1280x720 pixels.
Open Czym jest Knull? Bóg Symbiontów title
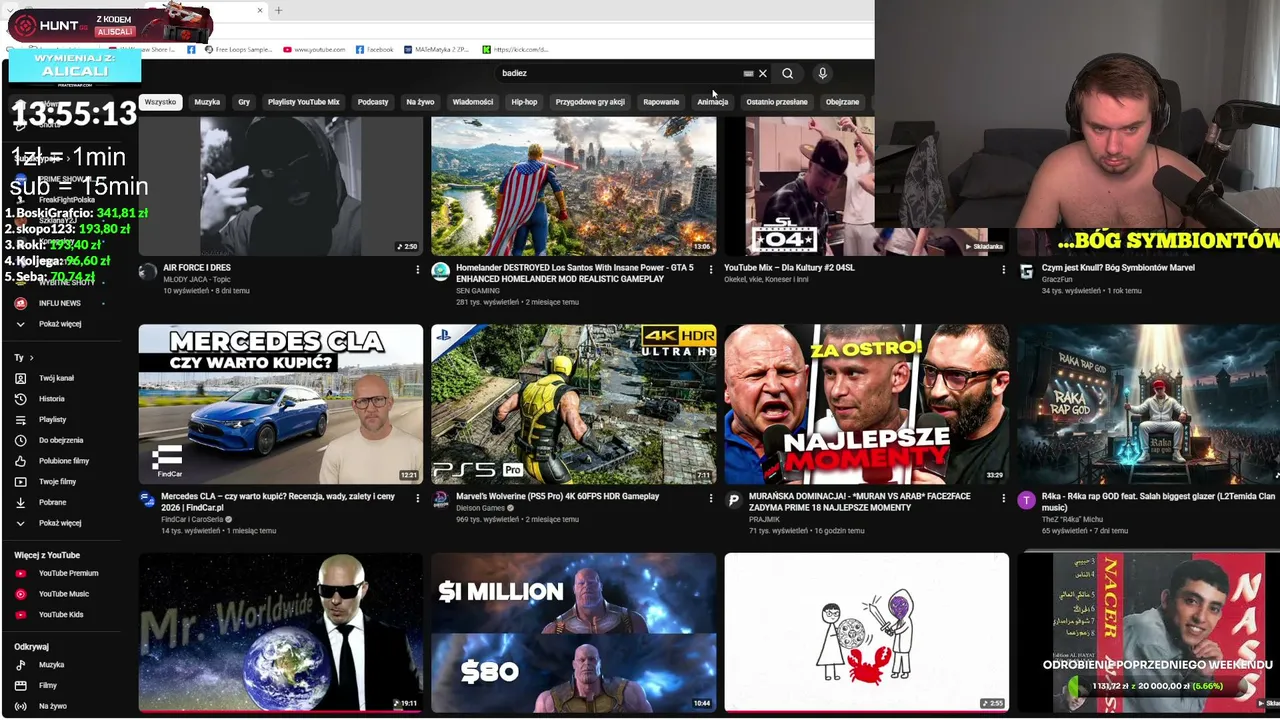tap(1118, 268)
